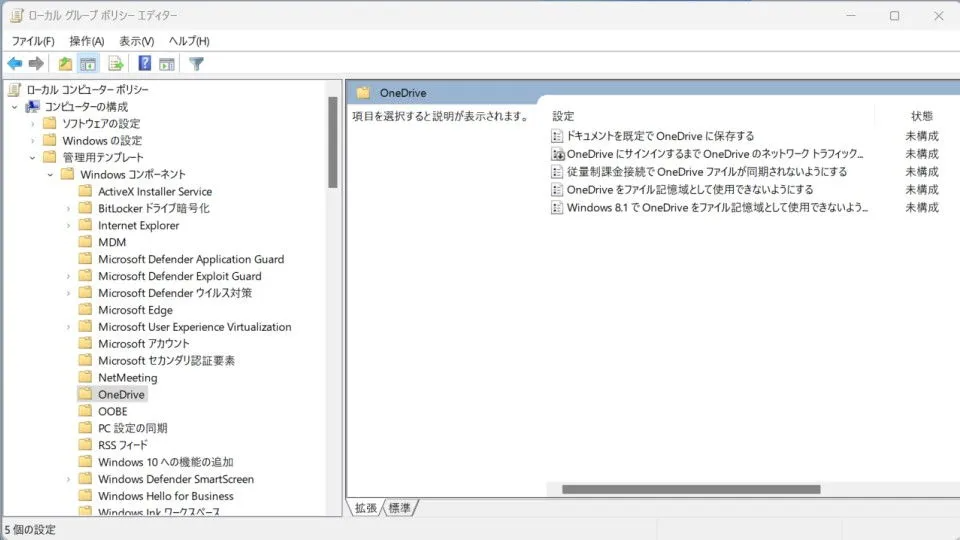
Task: Select Microsoft Defender ウイルス対策 item
Action: coord(175,293)
